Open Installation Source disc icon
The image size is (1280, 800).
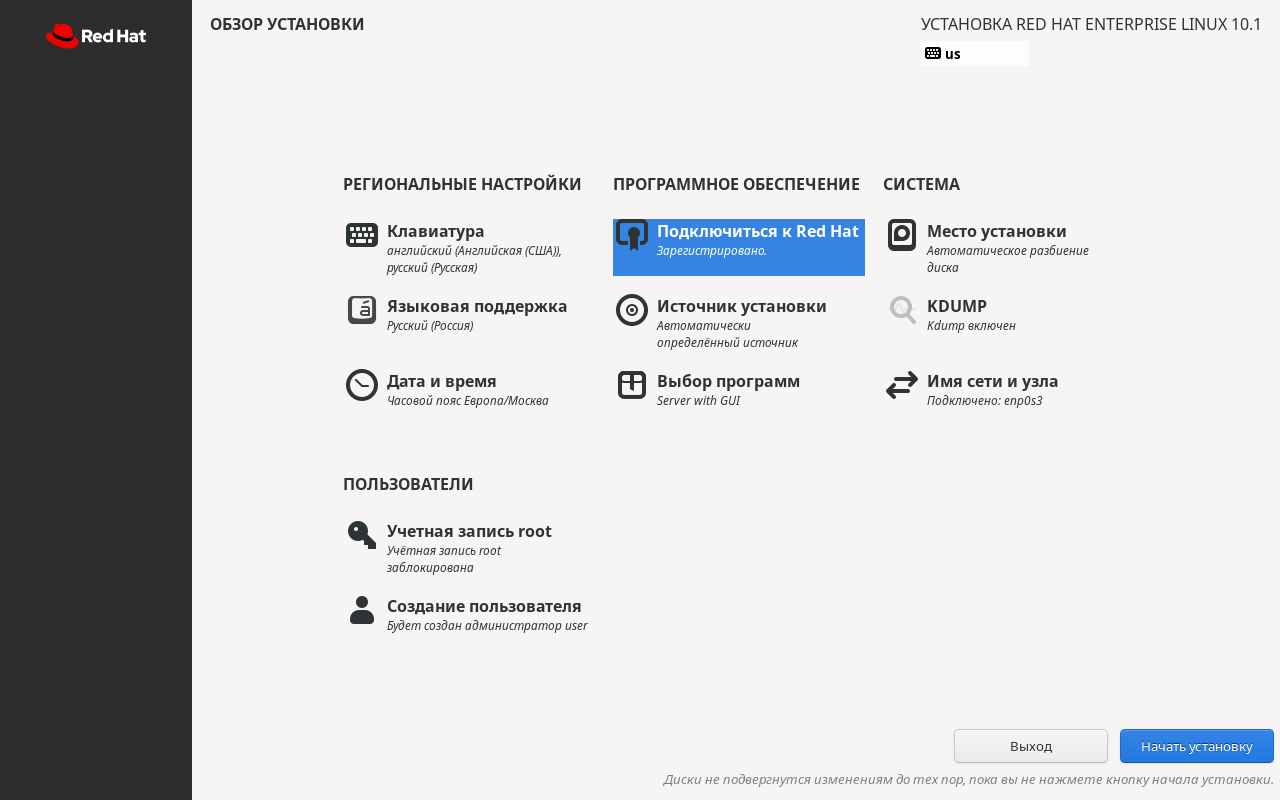pos(632,310)
